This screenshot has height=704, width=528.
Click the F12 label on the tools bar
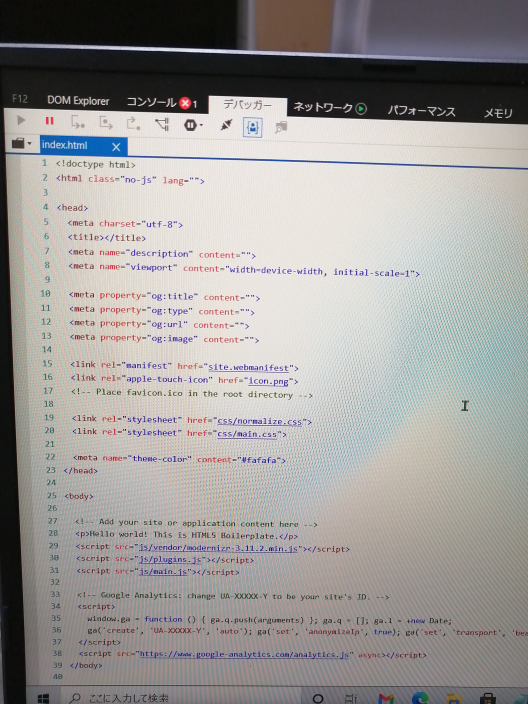(19, 98)
